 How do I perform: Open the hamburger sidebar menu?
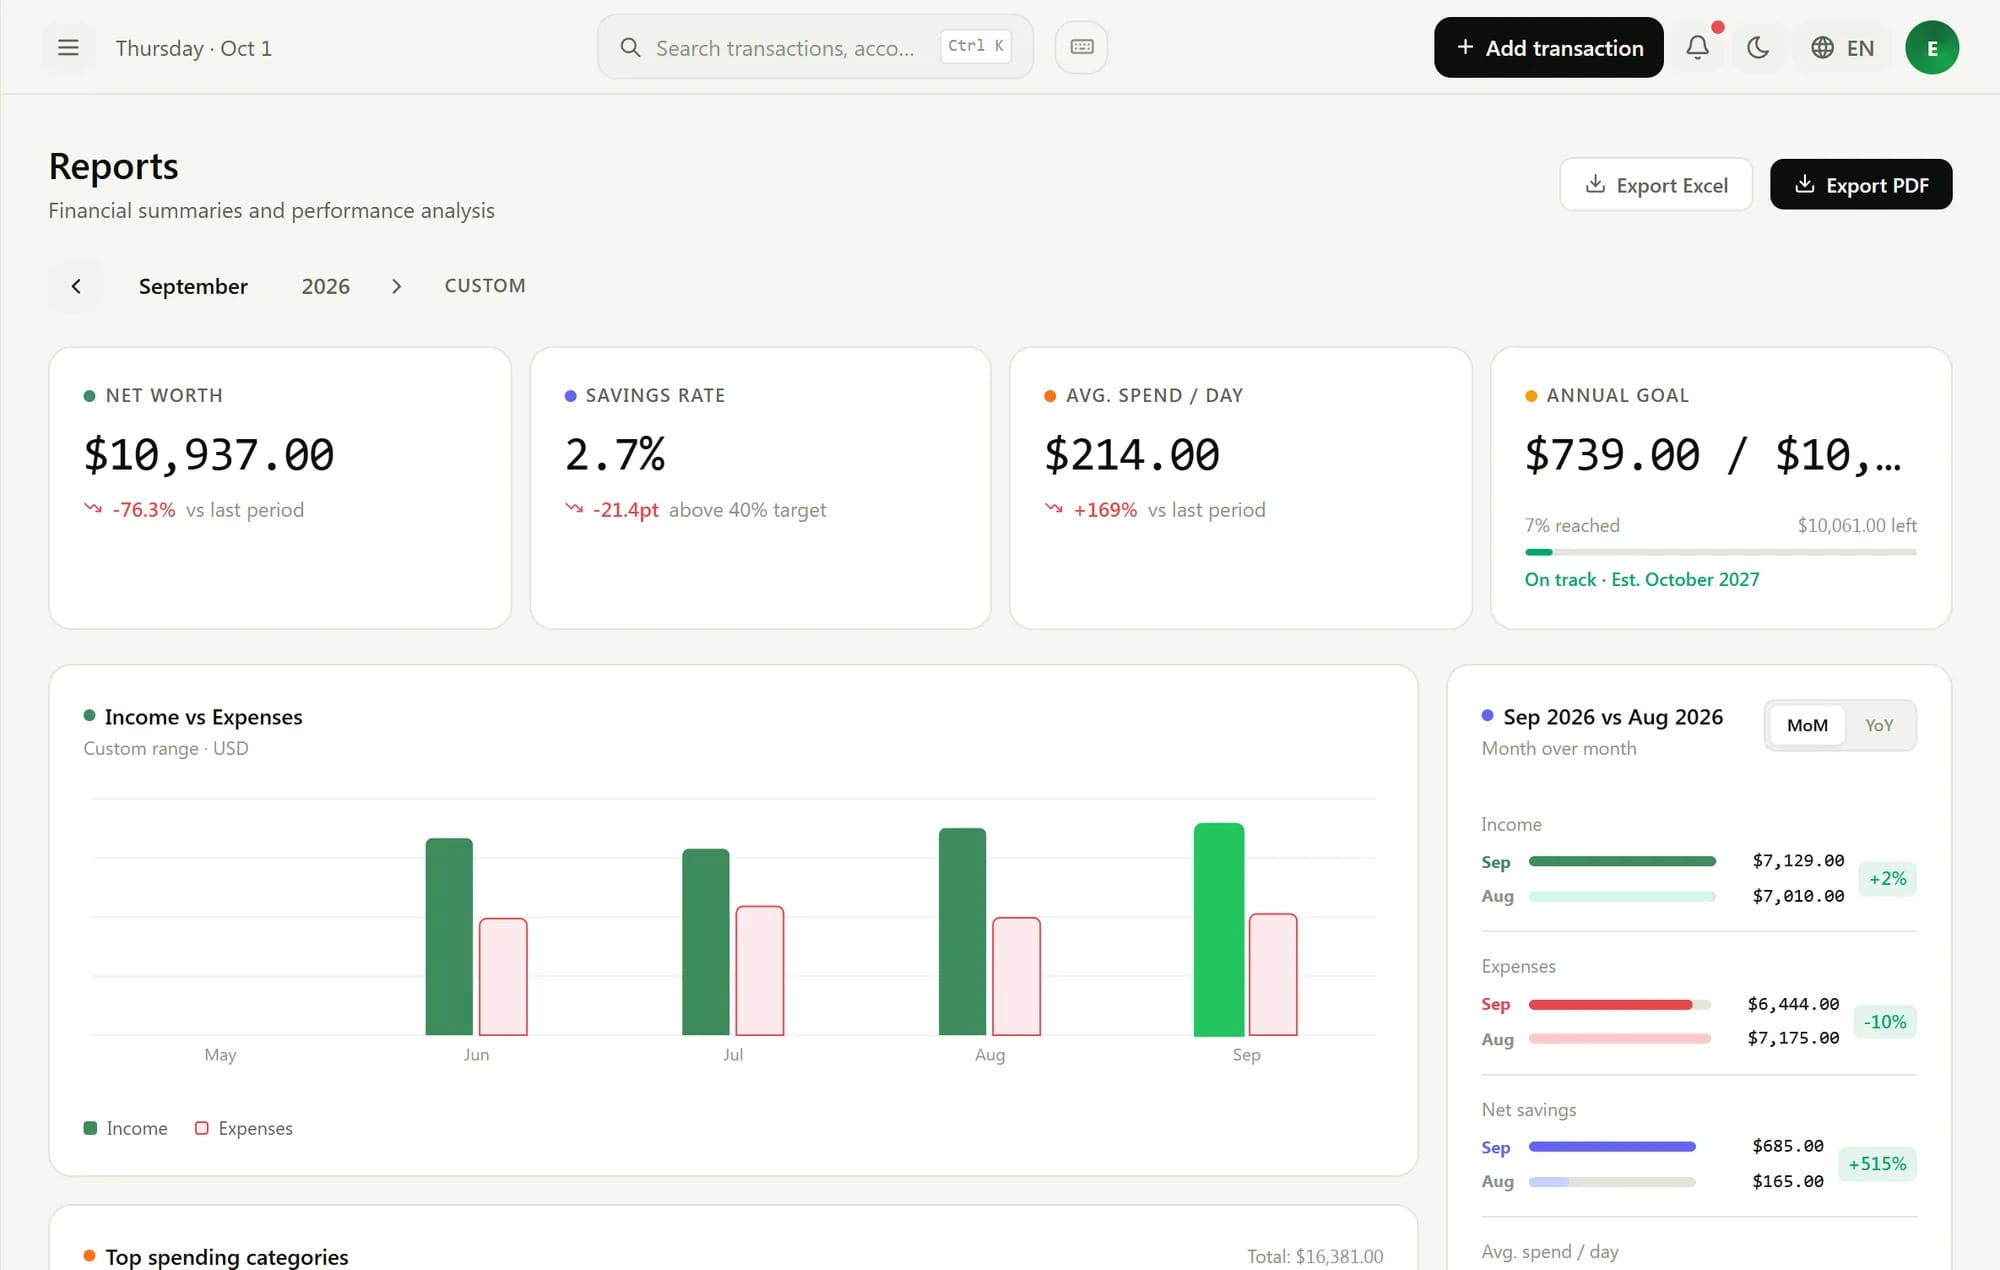pos(68,48)
